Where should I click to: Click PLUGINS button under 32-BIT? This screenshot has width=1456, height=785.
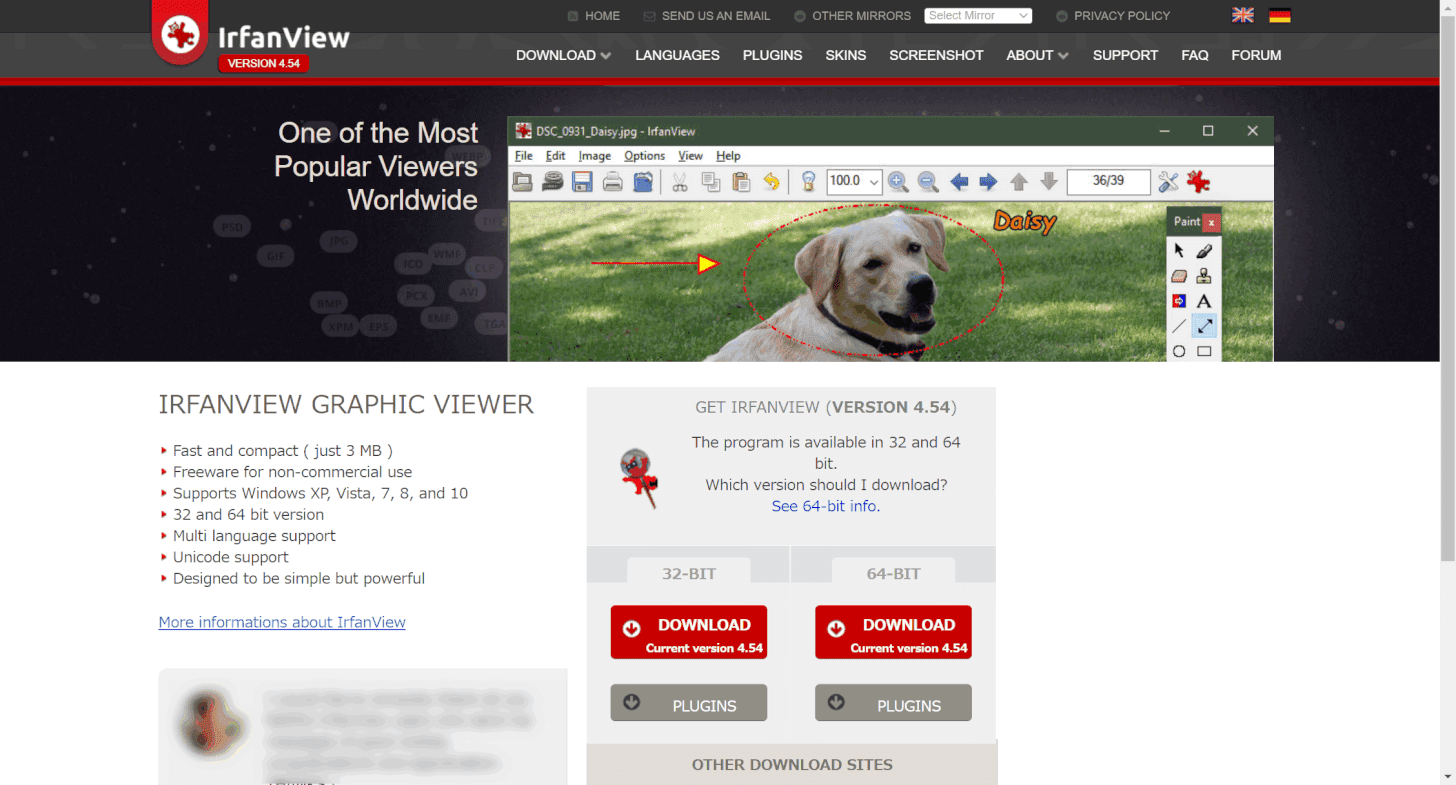[x=689, y=703]
